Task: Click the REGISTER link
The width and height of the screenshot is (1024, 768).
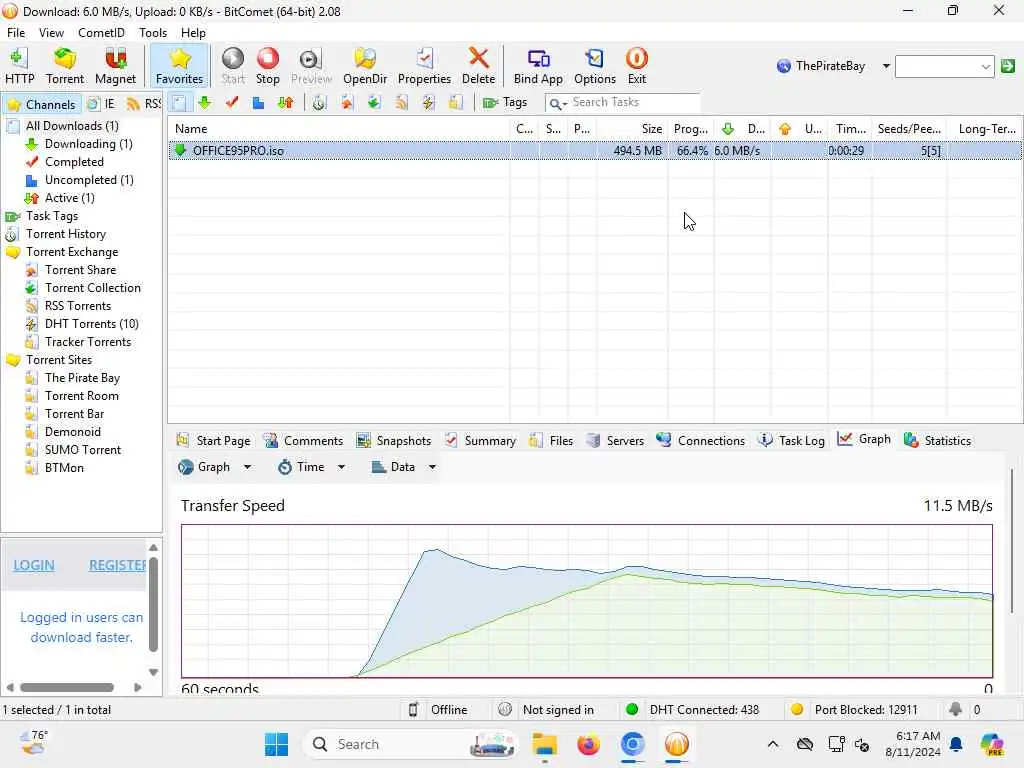Action: tap(118, 566)
